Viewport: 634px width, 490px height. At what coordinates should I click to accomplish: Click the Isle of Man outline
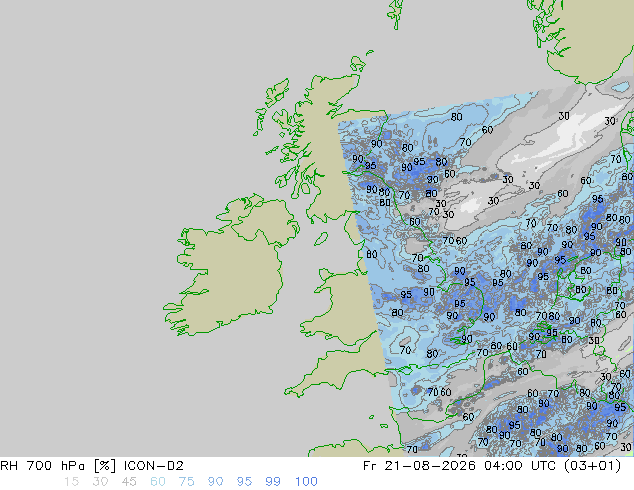point(321,239)
